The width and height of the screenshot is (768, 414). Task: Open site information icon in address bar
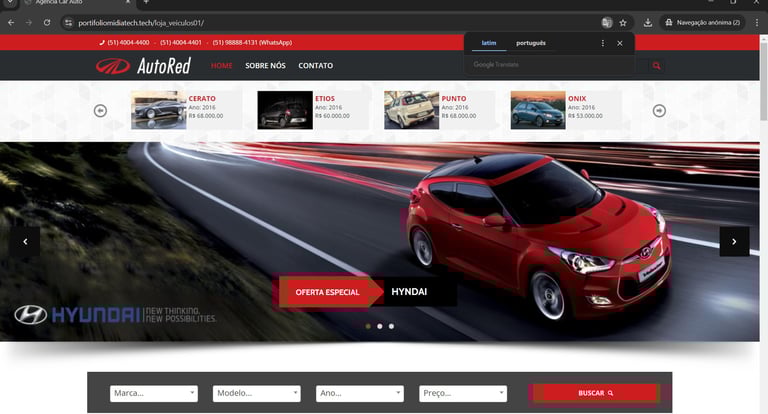[x=68, y=23]
